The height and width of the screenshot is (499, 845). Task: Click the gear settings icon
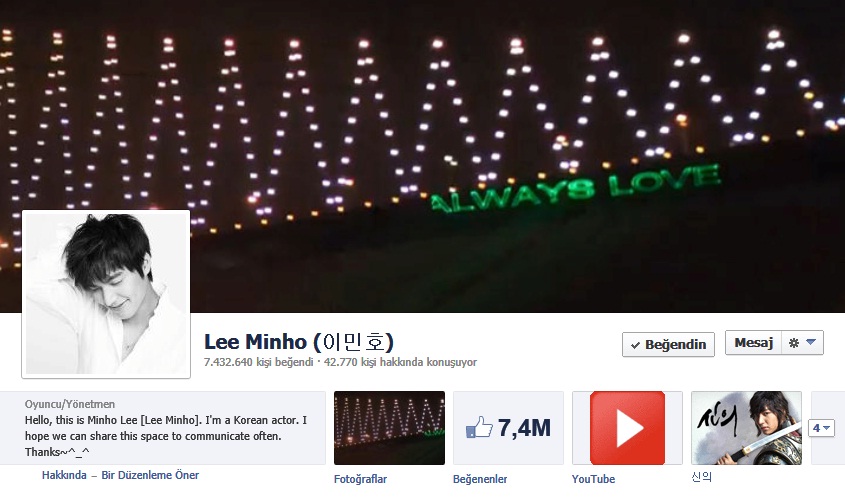pyautogui.click(x=793, y=343)
